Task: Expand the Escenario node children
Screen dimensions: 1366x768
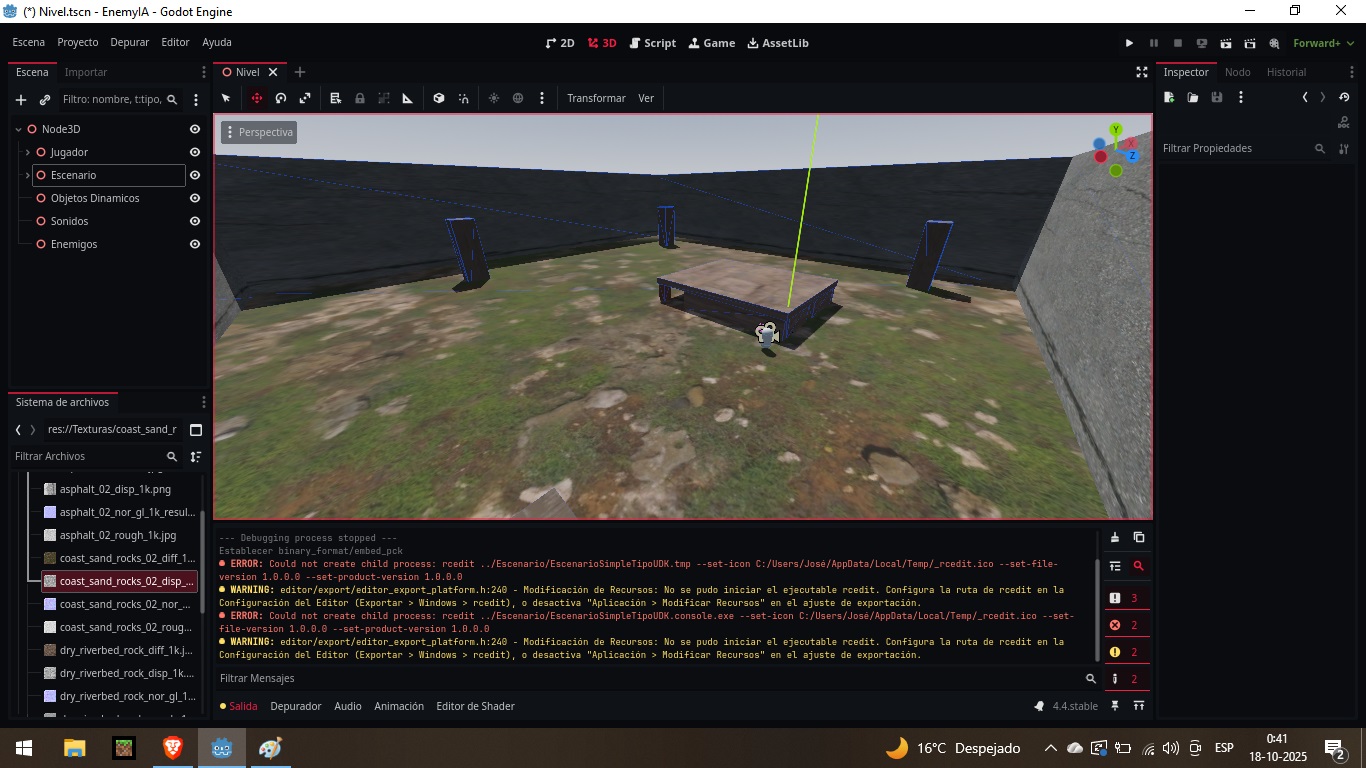Action: (x=27, y=175)
